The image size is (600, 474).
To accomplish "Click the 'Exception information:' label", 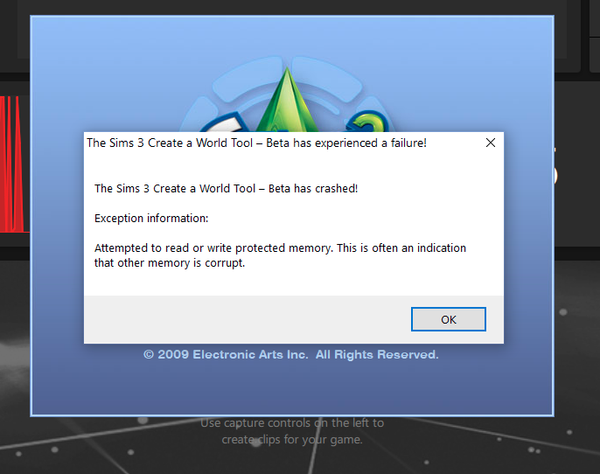I will (x=151, y=218).
